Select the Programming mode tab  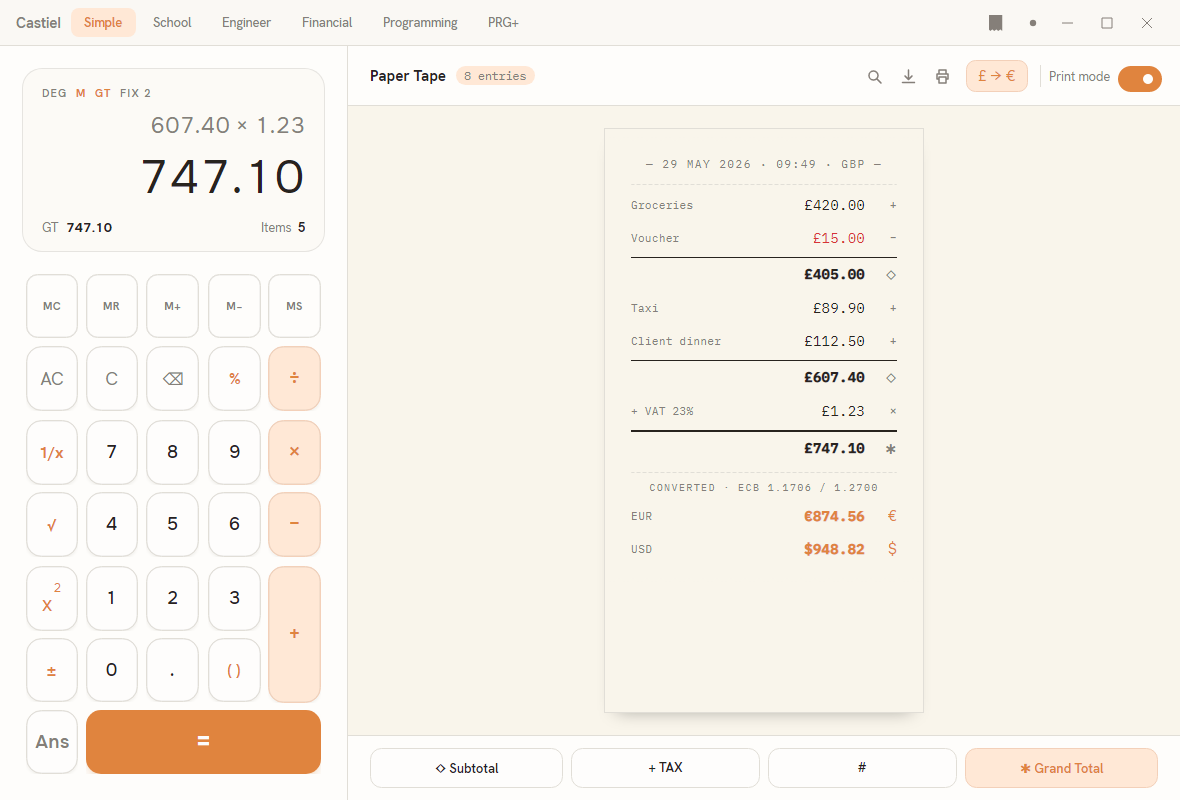point(420,23)
